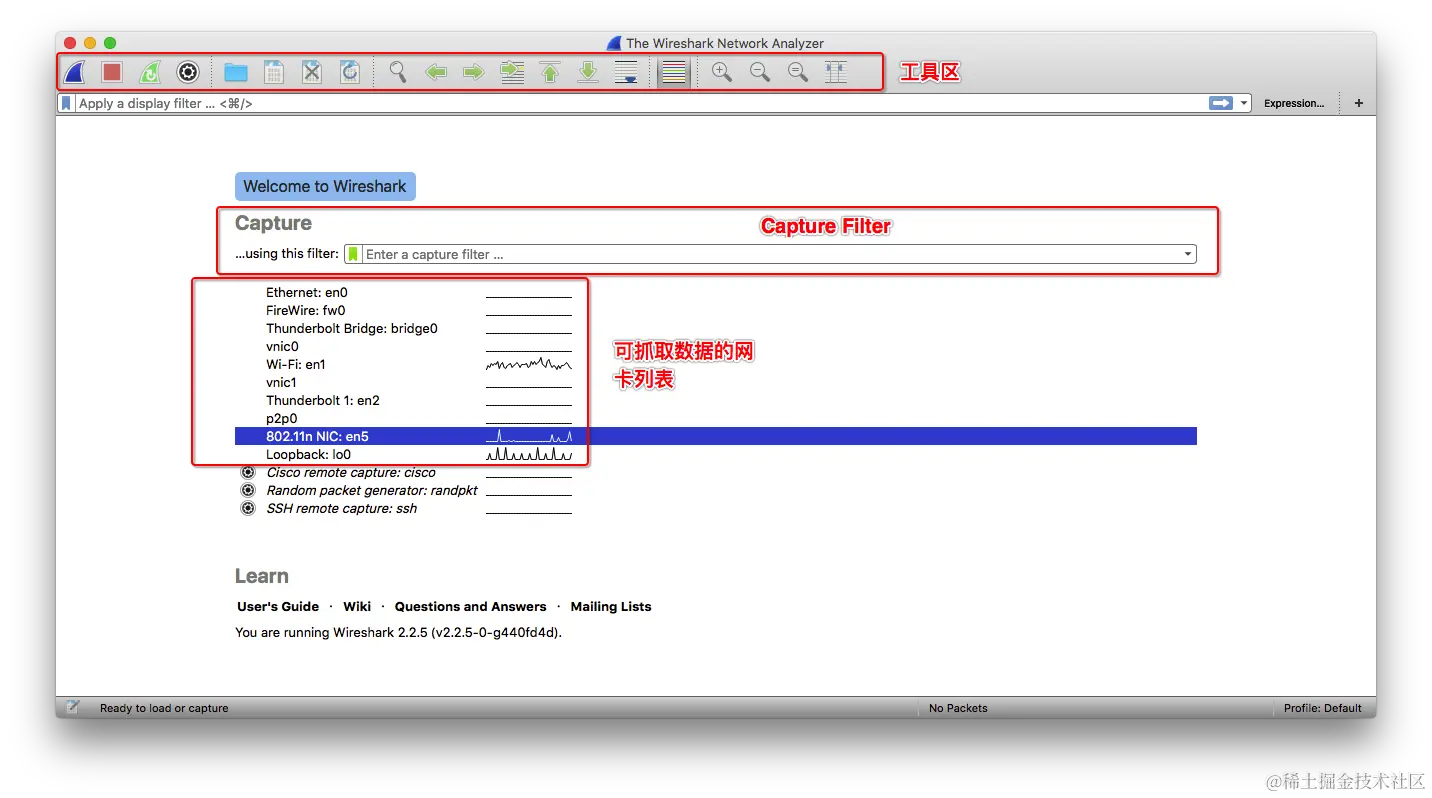
Task: Click the Profile: Default status entry
Action: 1323,708
